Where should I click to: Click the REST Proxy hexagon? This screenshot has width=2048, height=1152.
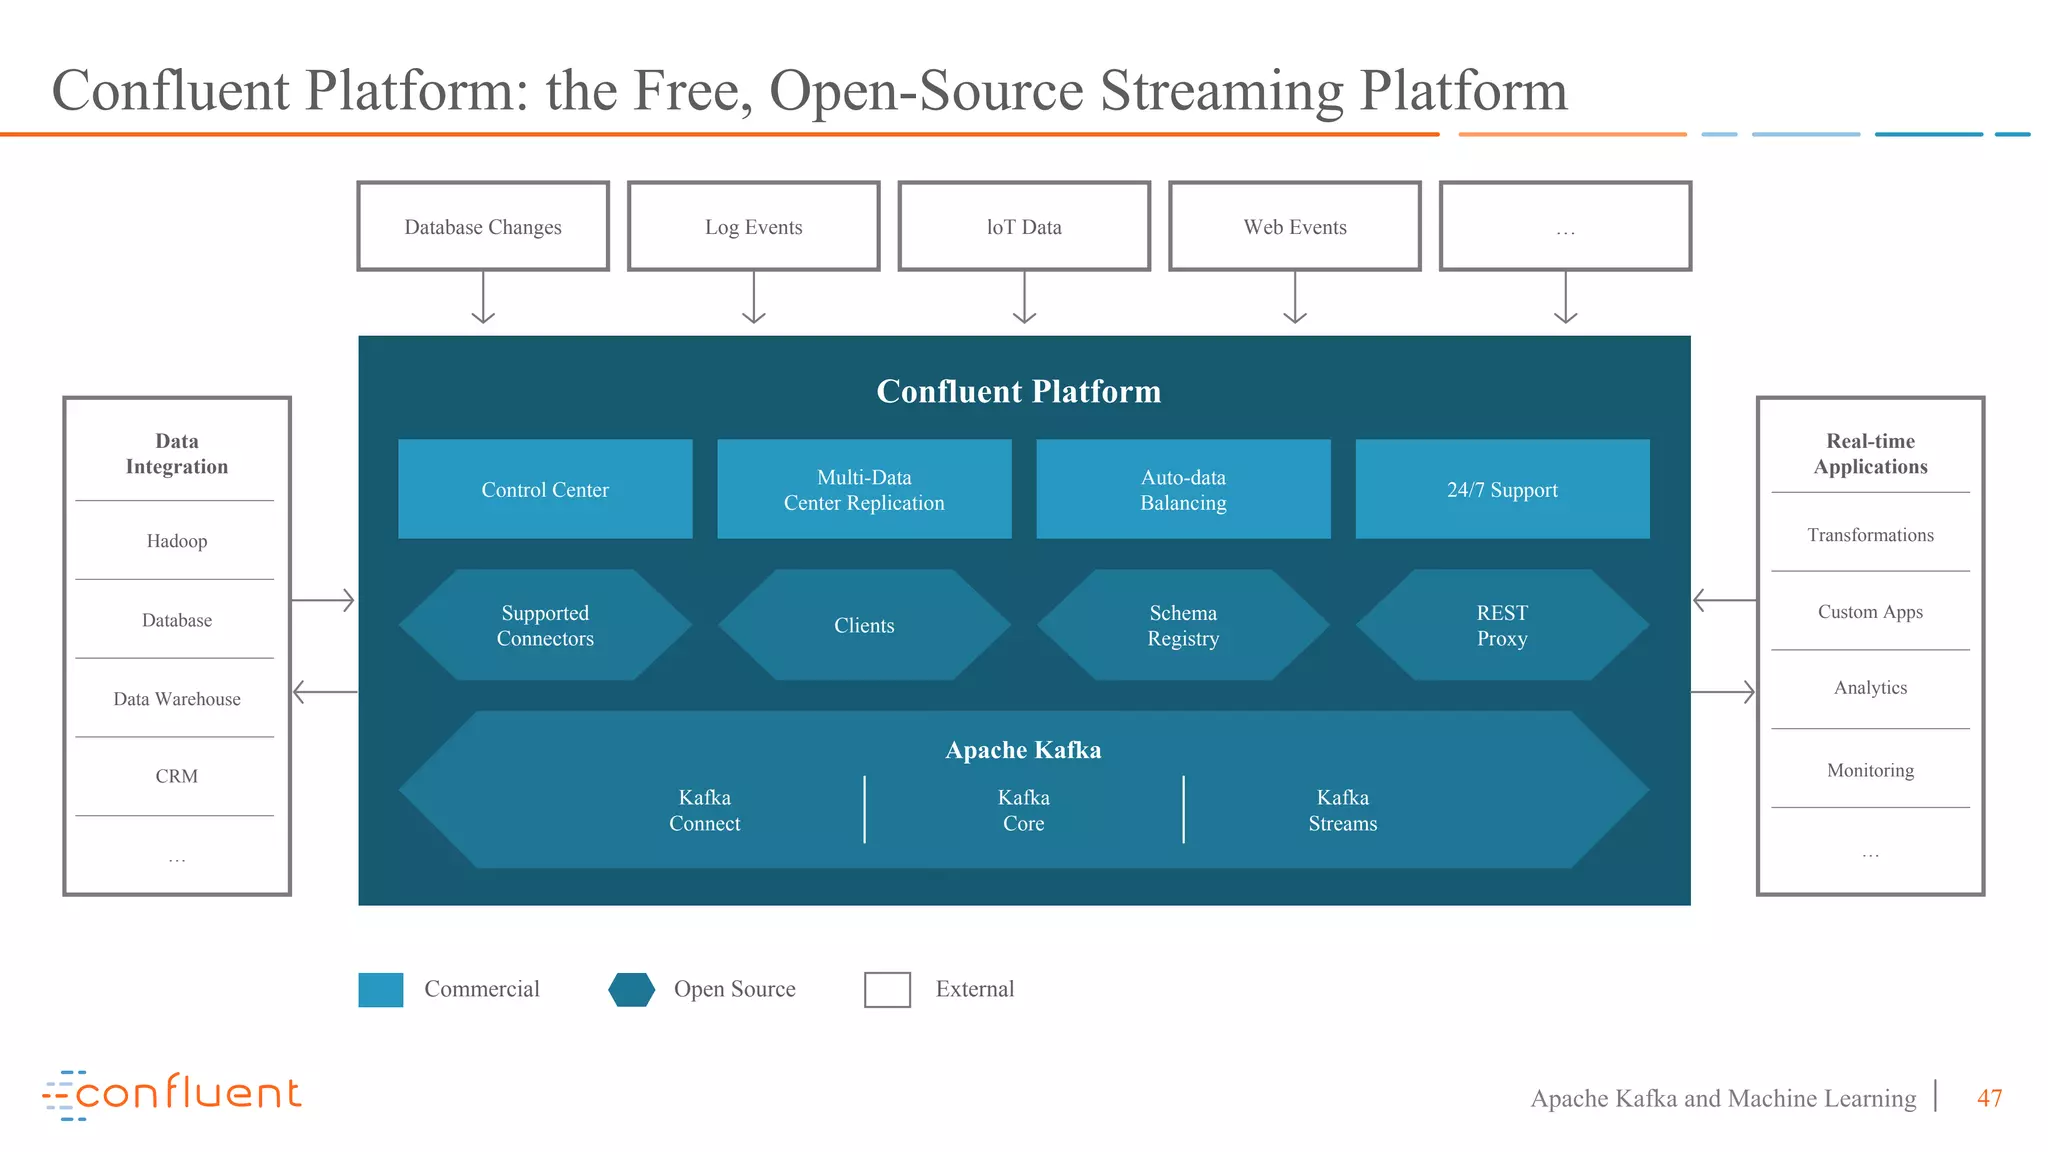pyautogui.click(x=1502, y=625)
